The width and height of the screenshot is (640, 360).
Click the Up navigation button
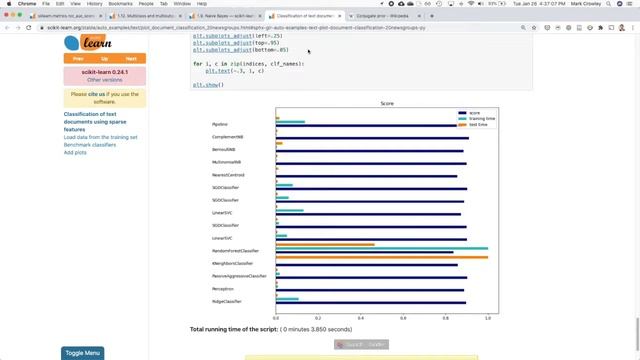104,59
